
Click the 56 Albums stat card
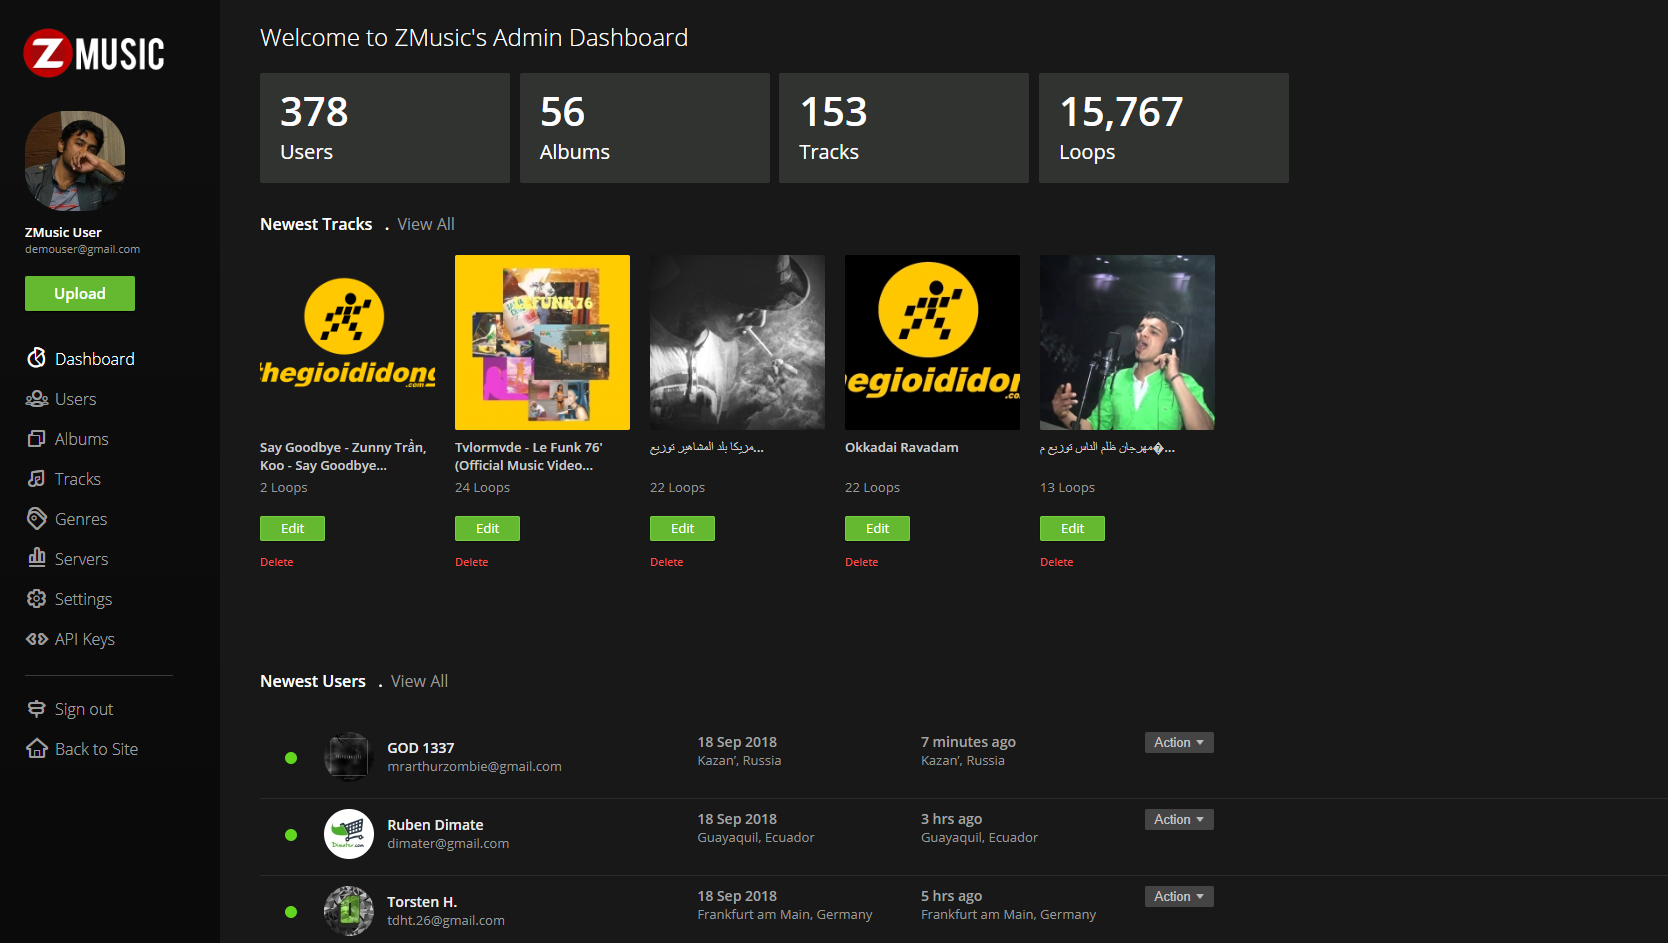(x=645, y=128)
